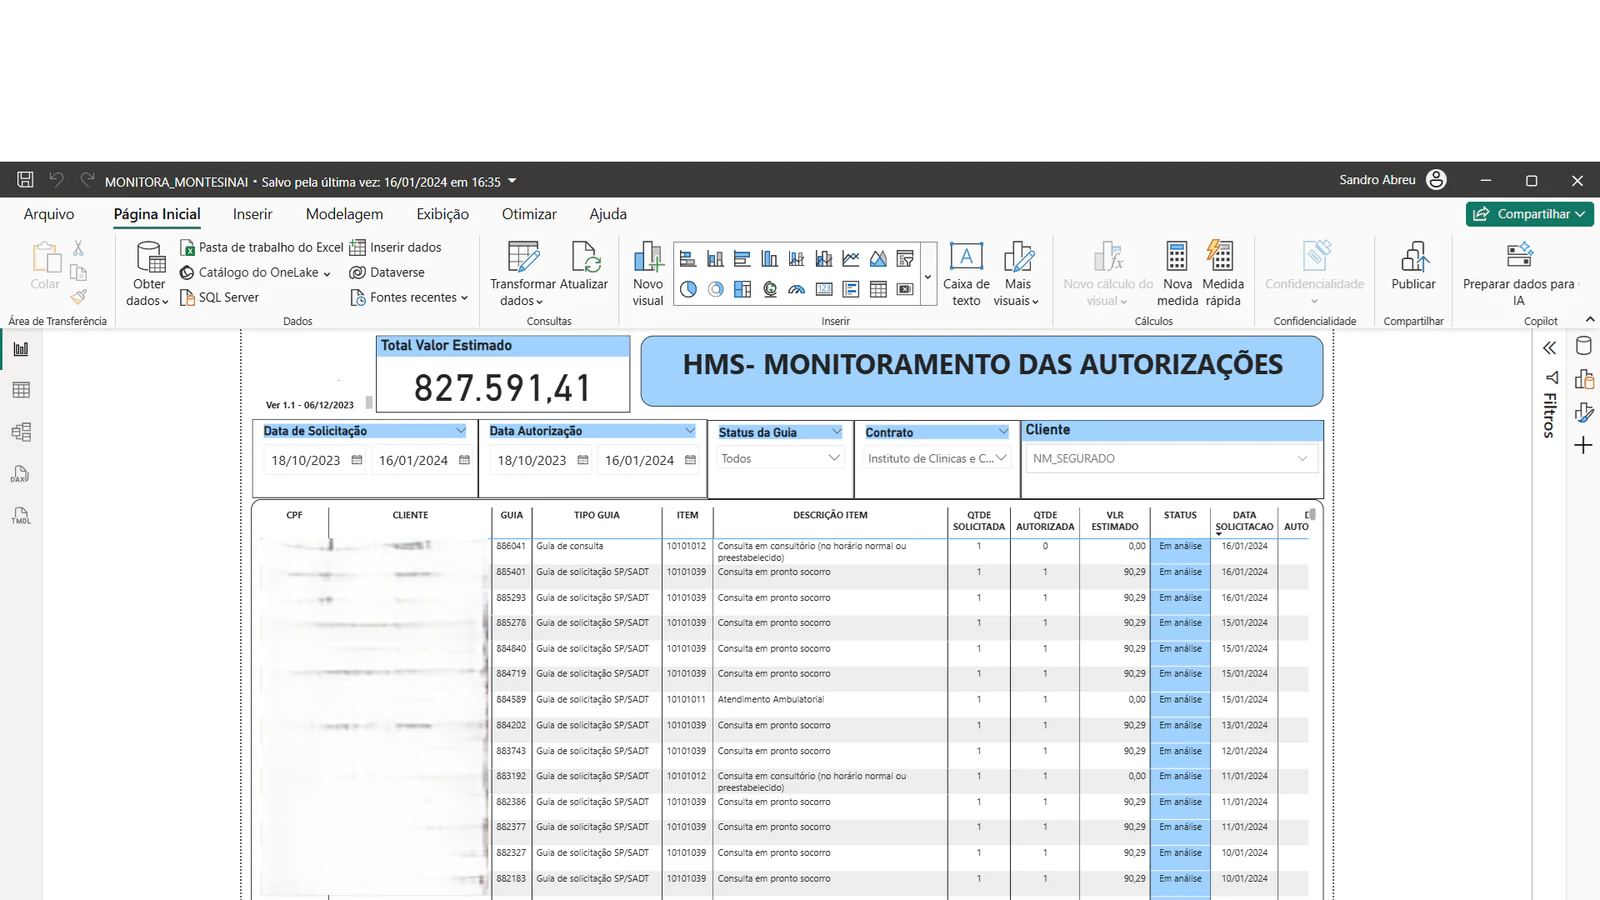Click the Nova medida button
This screenshot has width=1600, height=900.
click(x=1177, y=274)
